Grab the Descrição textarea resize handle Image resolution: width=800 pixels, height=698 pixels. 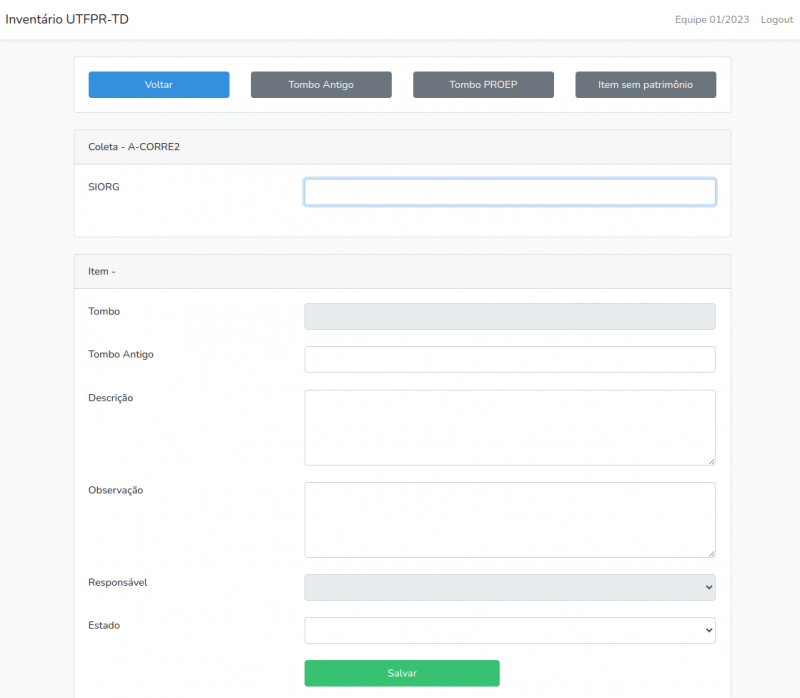pyautogui.click(x=711, y=461)
